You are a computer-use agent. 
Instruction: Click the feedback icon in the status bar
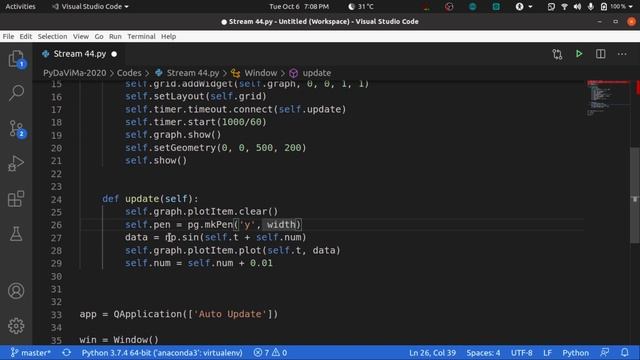[604, 353]
